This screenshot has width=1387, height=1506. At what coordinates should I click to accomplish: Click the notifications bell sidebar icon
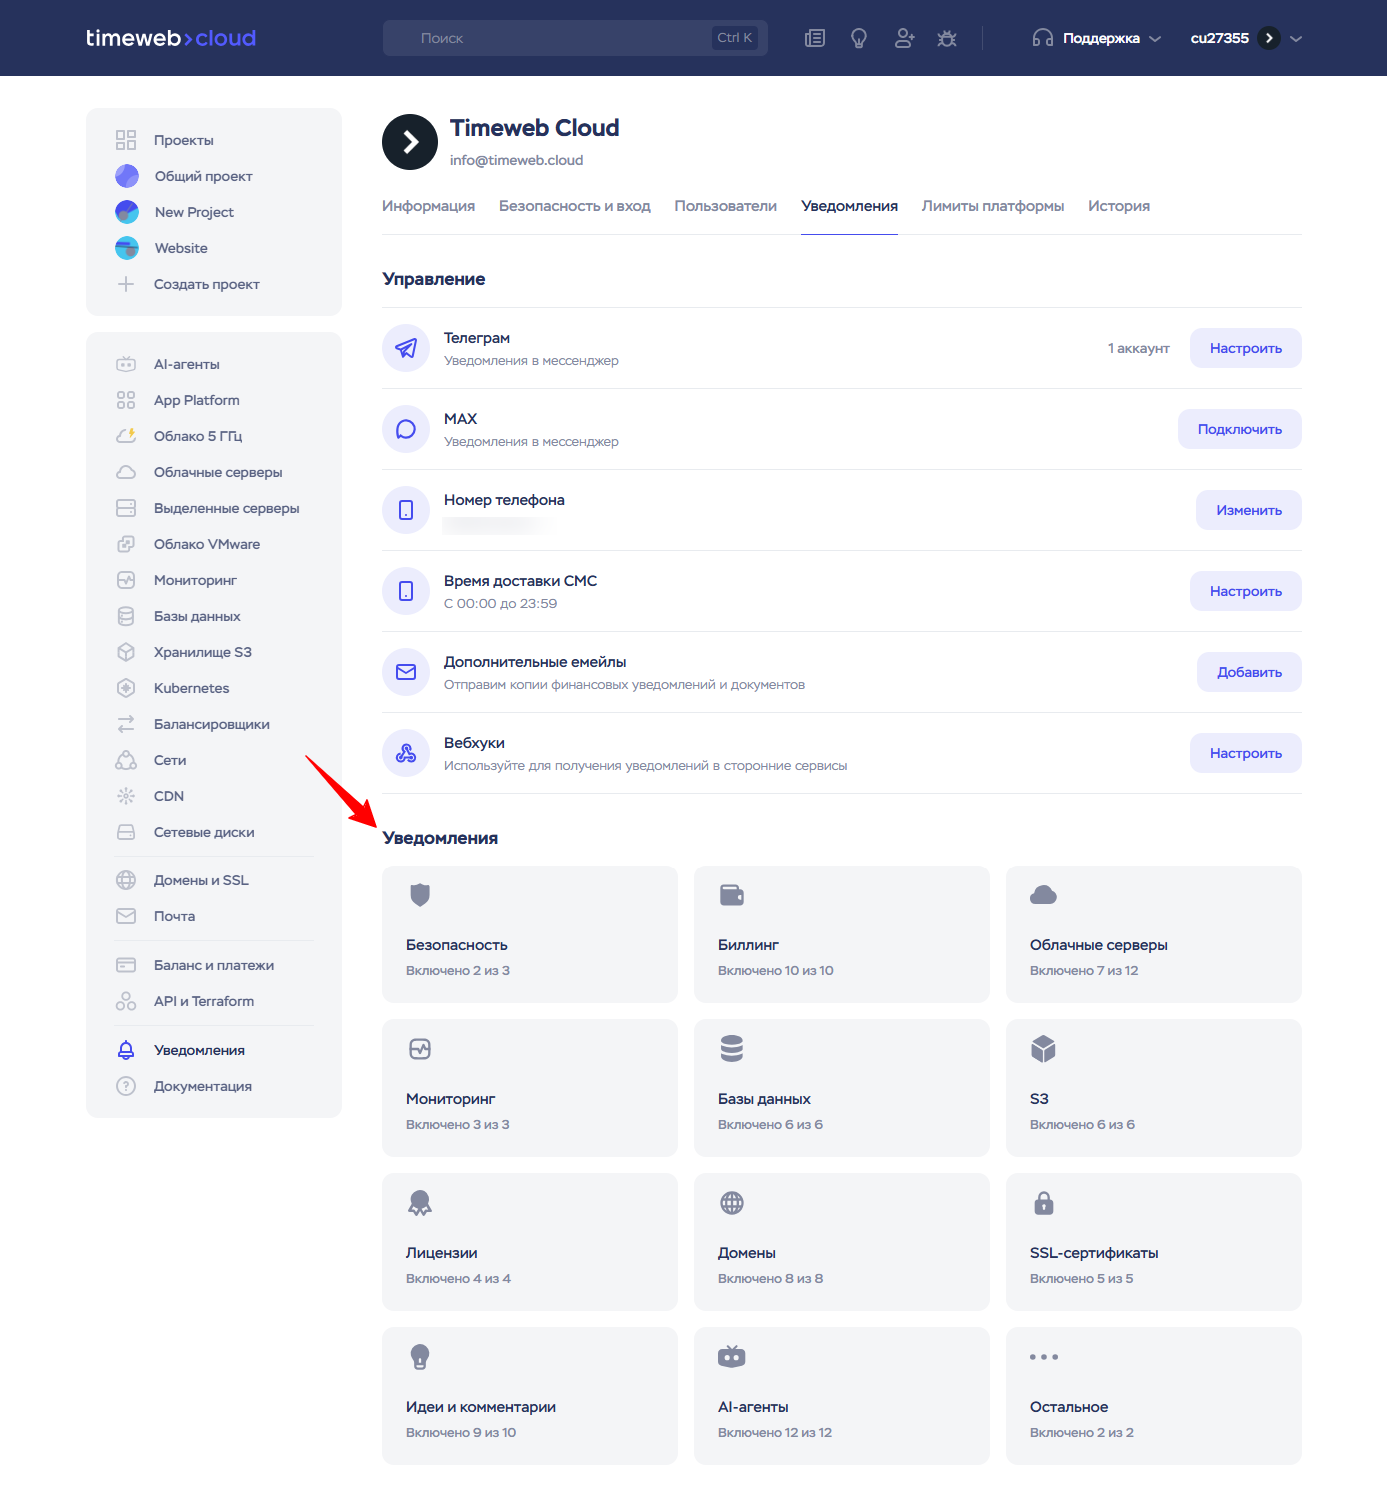(126, 1050)
